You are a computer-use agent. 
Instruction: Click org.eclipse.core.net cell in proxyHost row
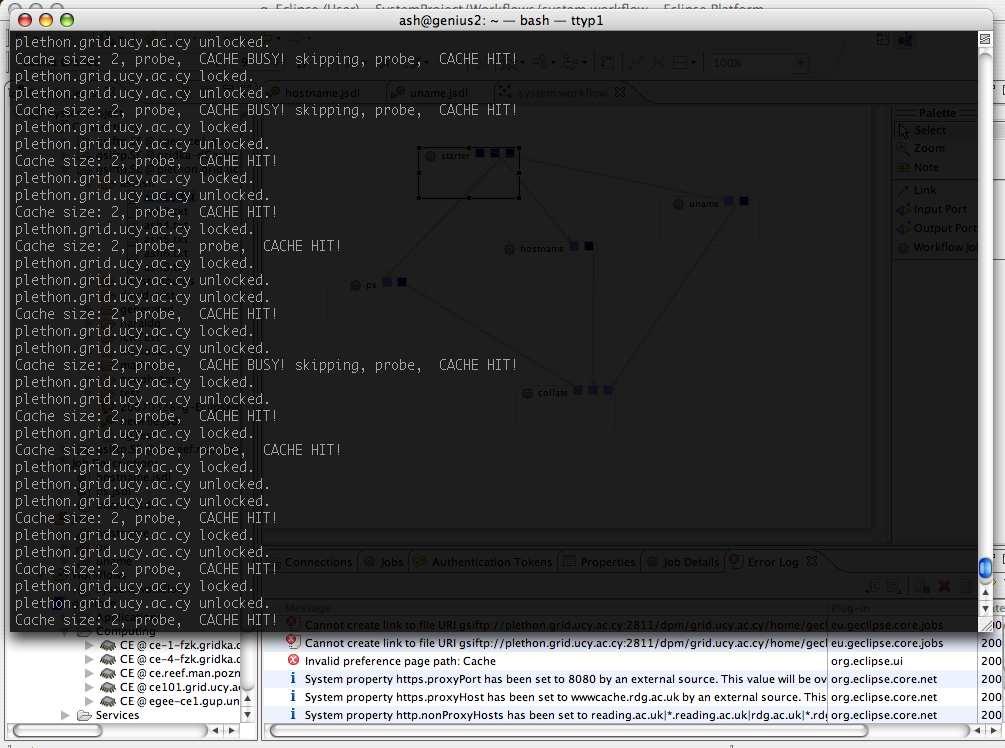(884, 697)
